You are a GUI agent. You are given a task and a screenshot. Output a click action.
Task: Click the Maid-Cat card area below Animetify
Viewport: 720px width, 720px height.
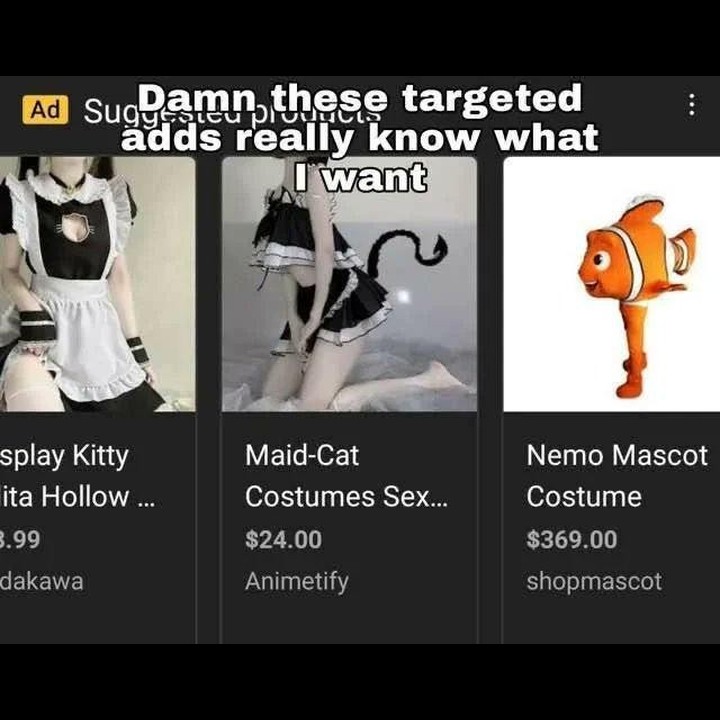[349, 620]
